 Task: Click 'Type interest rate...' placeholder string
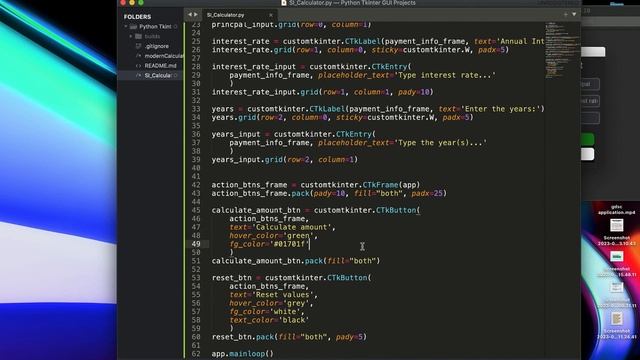coord(445,75)
